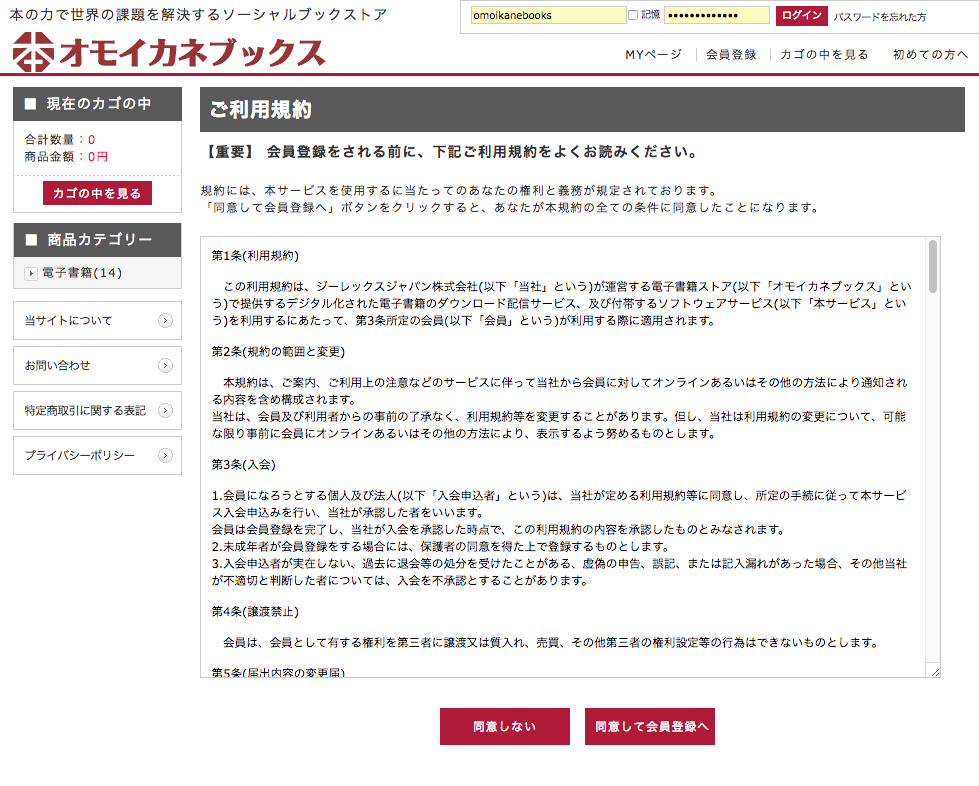Click the パスワードを忘れた方 link
979x786 pixels.
[x=880, y=17]
